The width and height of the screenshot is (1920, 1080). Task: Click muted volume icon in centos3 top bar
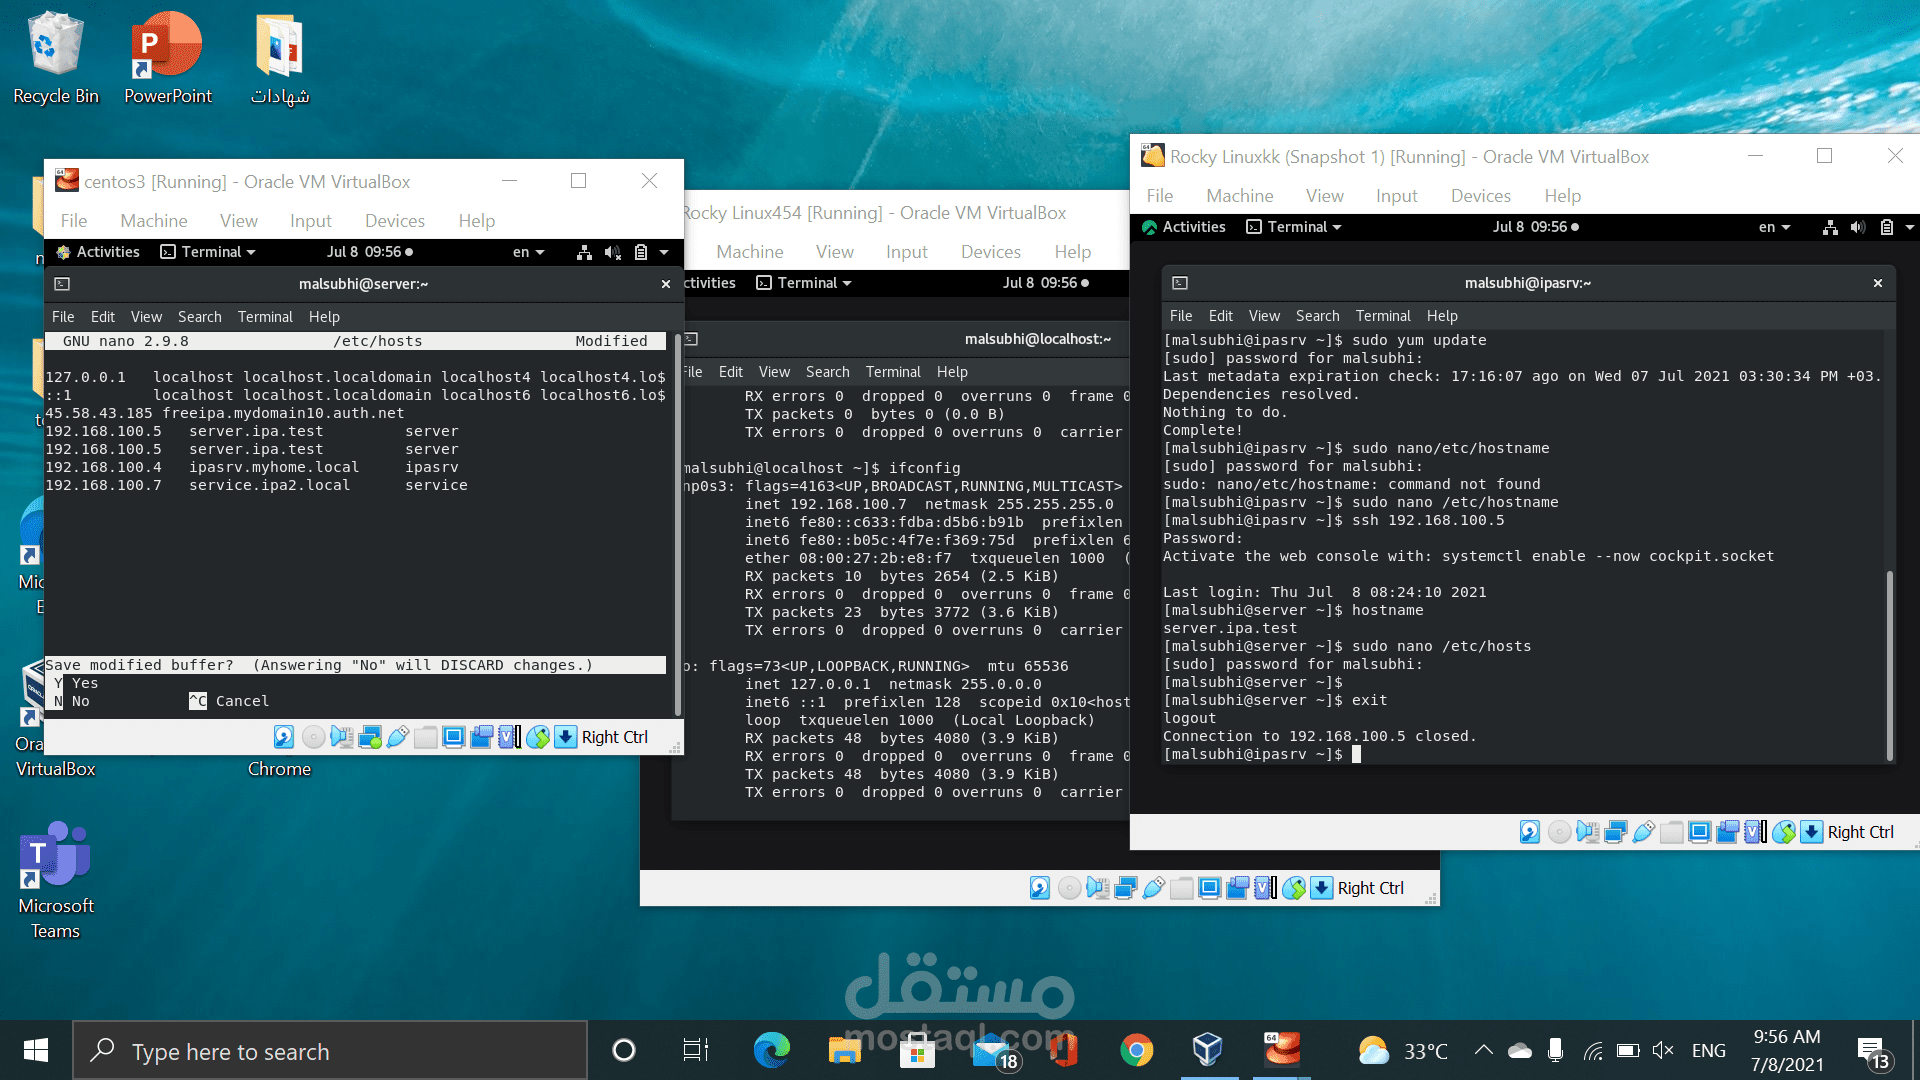pyautogui.click(x=613, y=252)
